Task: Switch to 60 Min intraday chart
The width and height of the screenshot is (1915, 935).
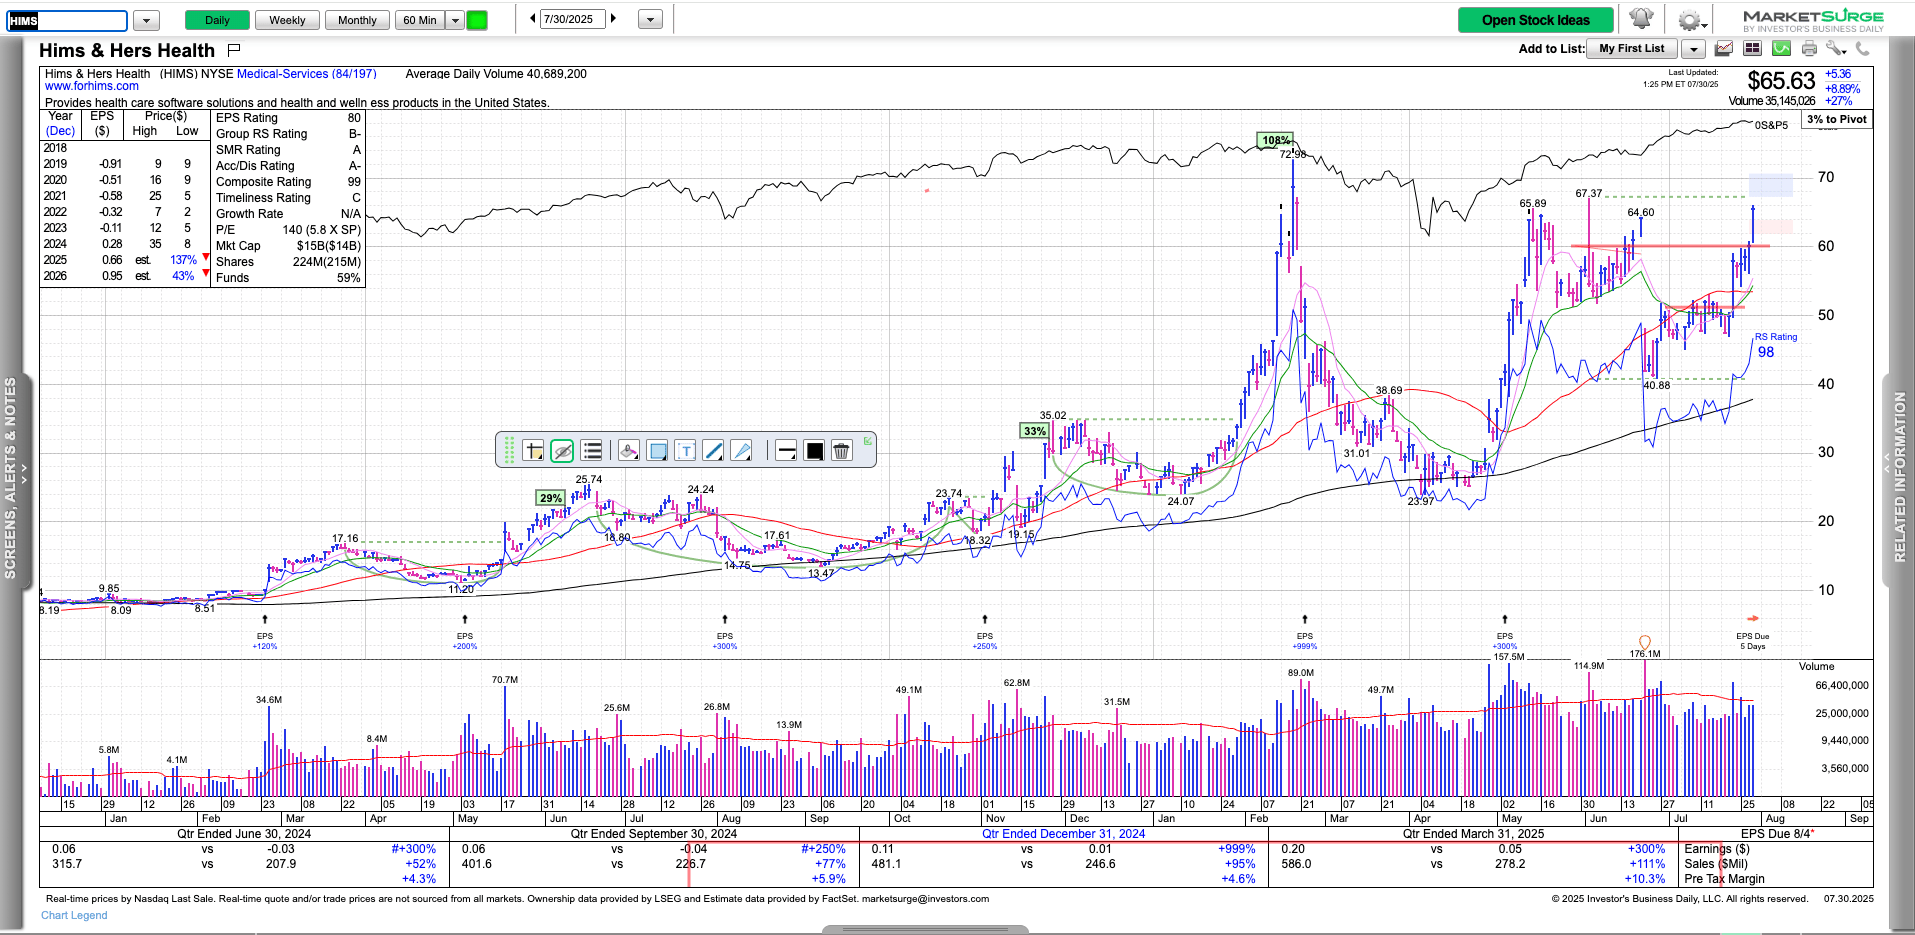Action: click(x=420, y=20)
